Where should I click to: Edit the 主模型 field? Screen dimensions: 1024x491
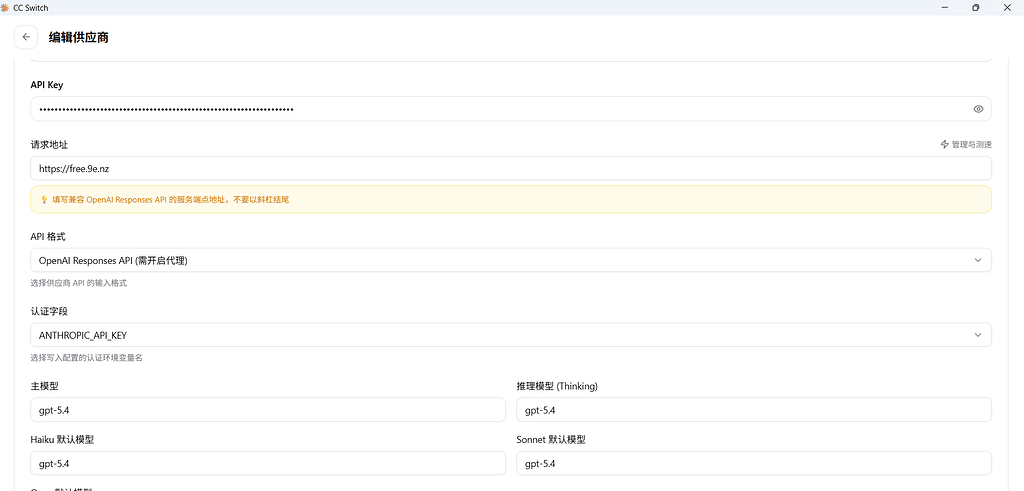pyautogui.click(x=268, y=410)
